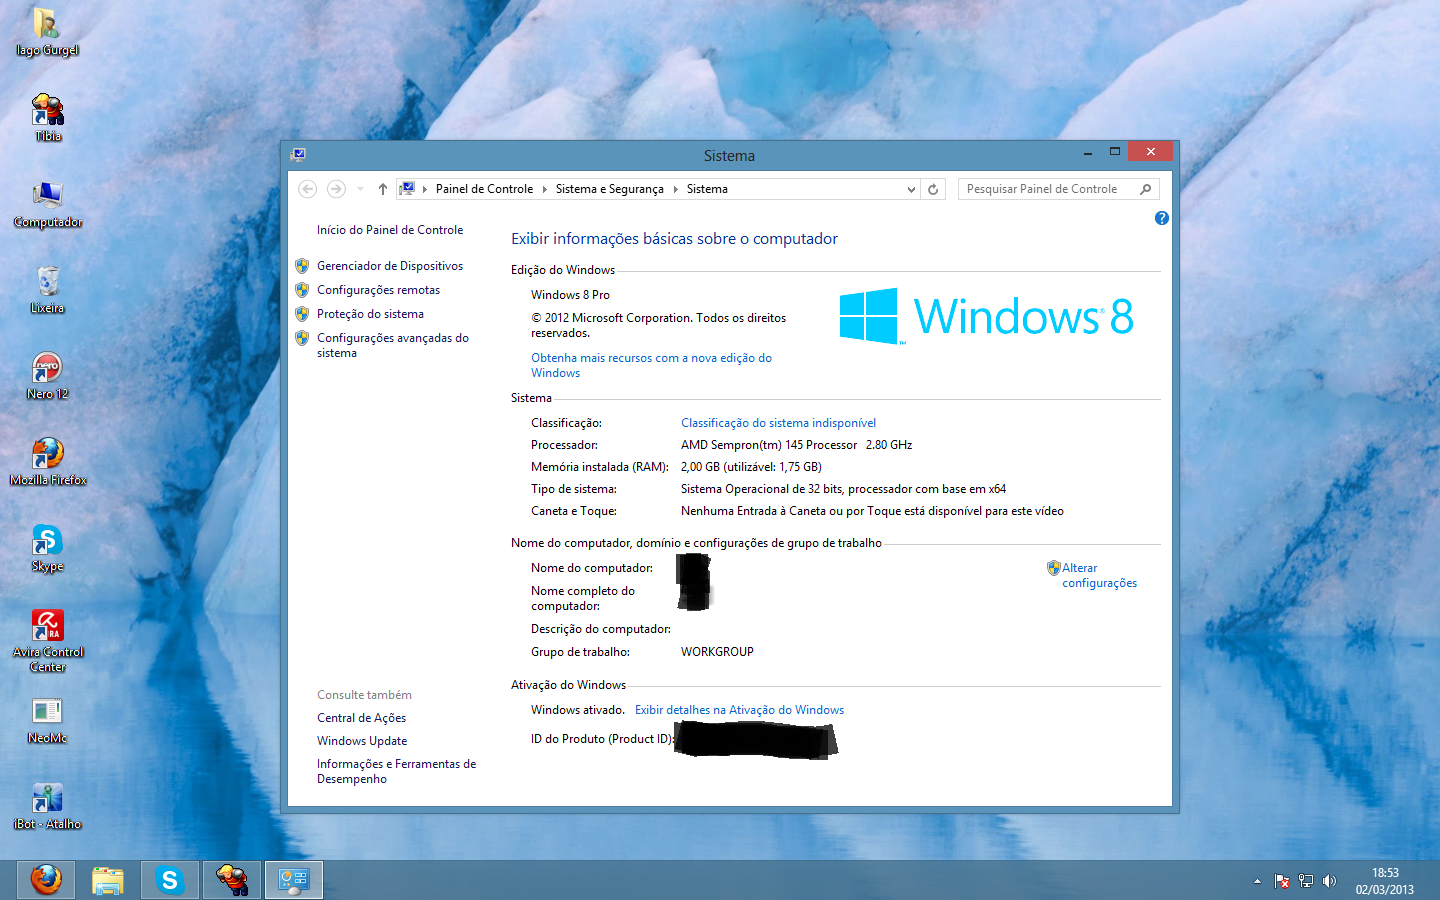Open Início do Painel de Controle
The width and height of the screenshot is (1440, 900).
390,230
